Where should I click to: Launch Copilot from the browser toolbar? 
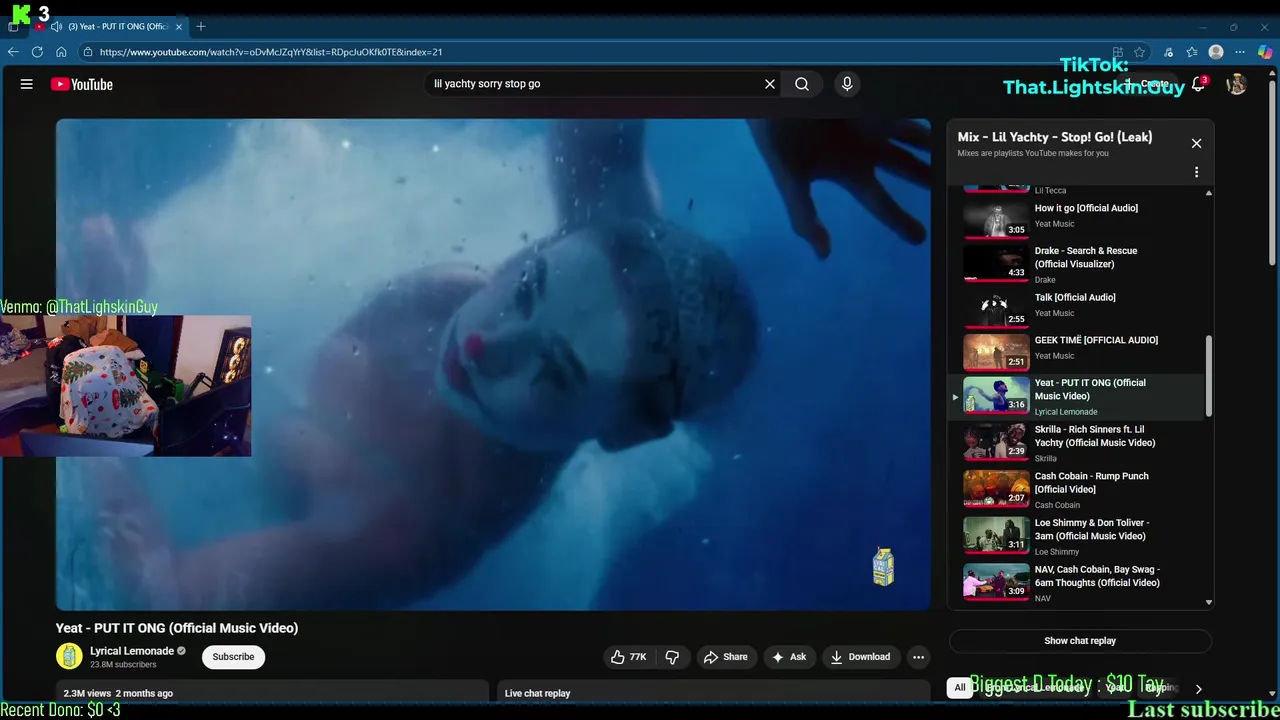click(1265, 52)
